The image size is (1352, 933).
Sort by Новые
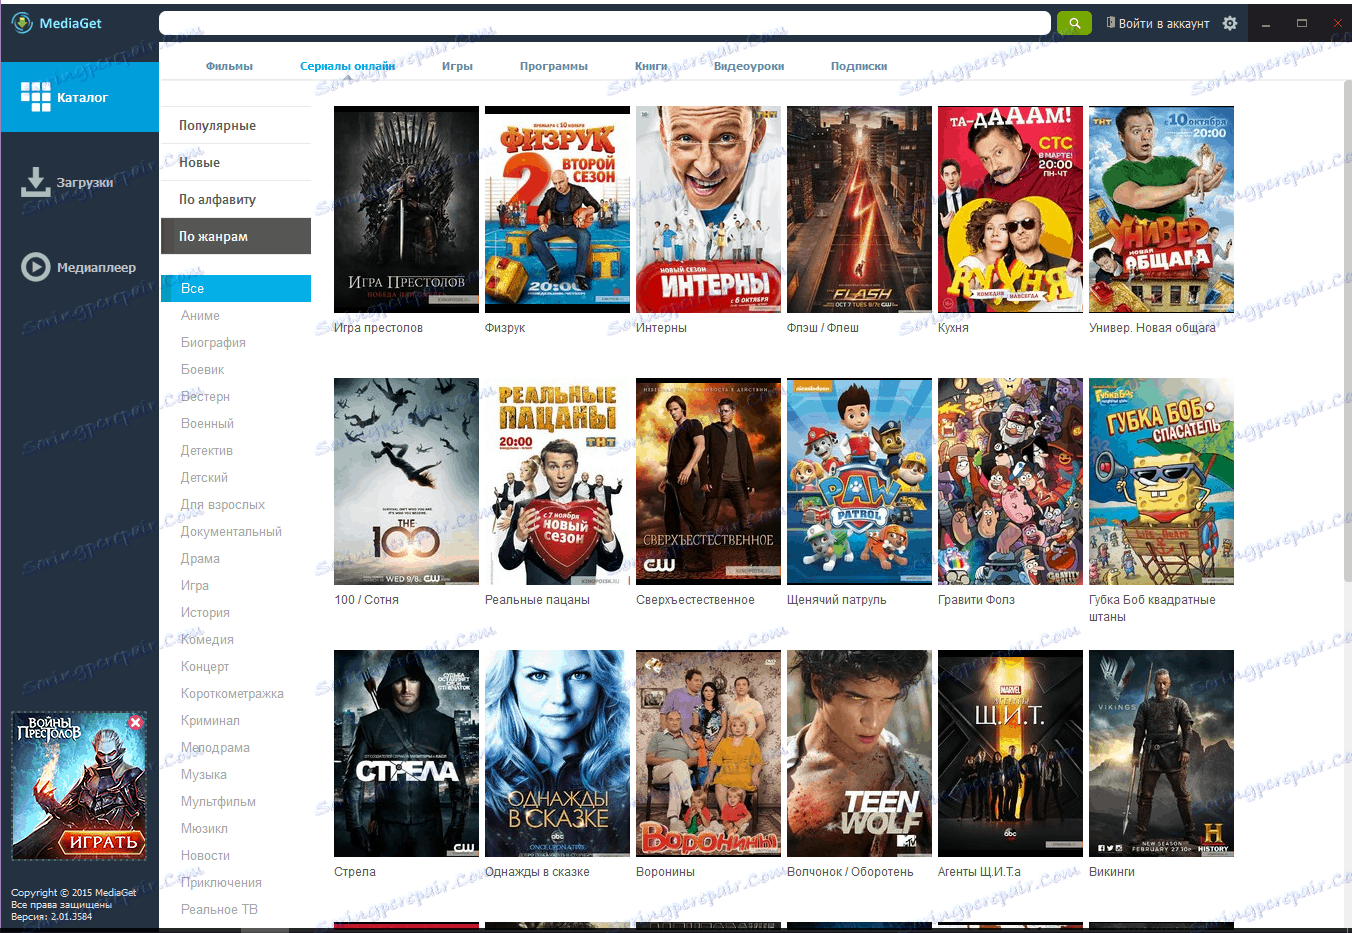236,162
